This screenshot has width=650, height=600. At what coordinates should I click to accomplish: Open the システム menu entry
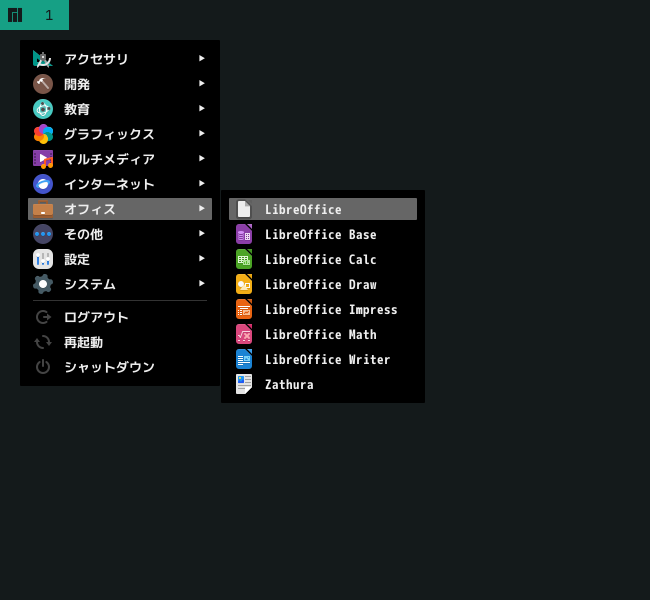click(120, 284)
